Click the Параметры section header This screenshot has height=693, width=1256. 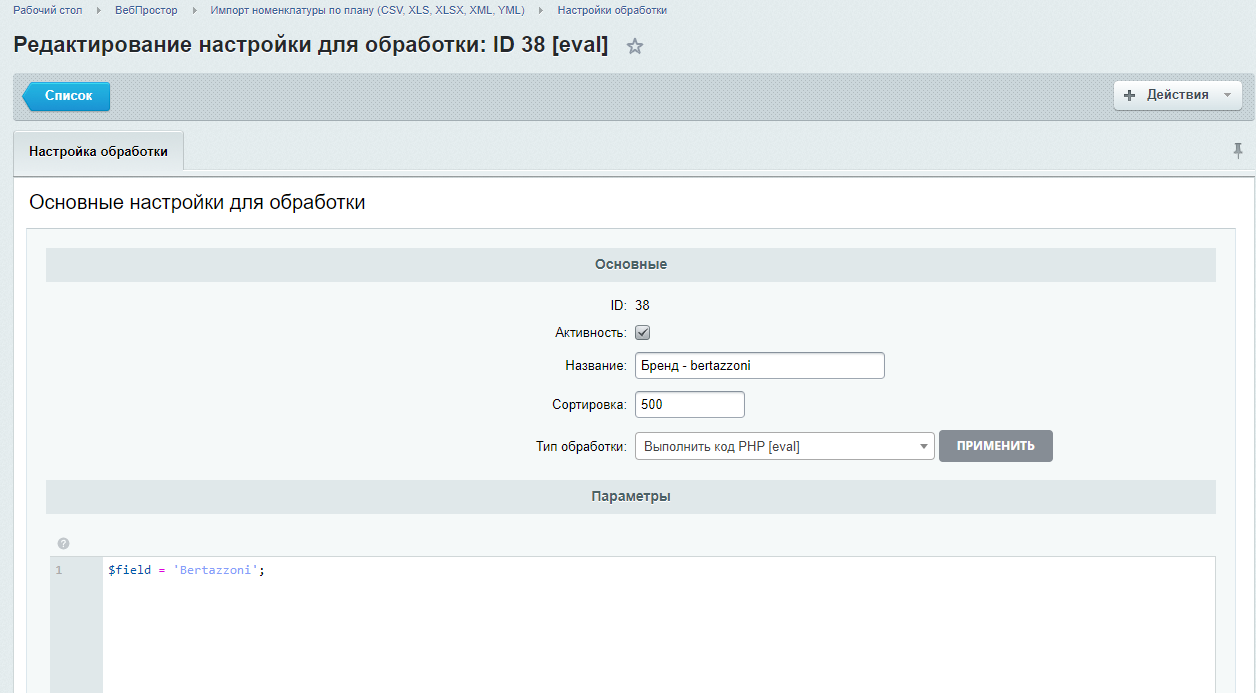click(631, 497)
